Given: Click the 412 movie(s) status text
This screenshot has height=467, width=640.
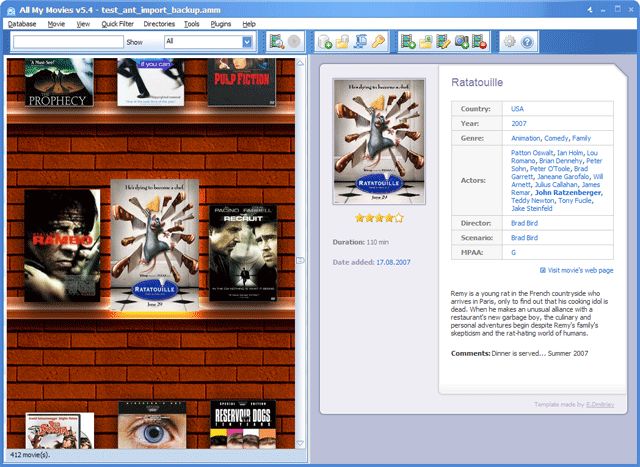Looking at the screenshot, I should (30, 454).
